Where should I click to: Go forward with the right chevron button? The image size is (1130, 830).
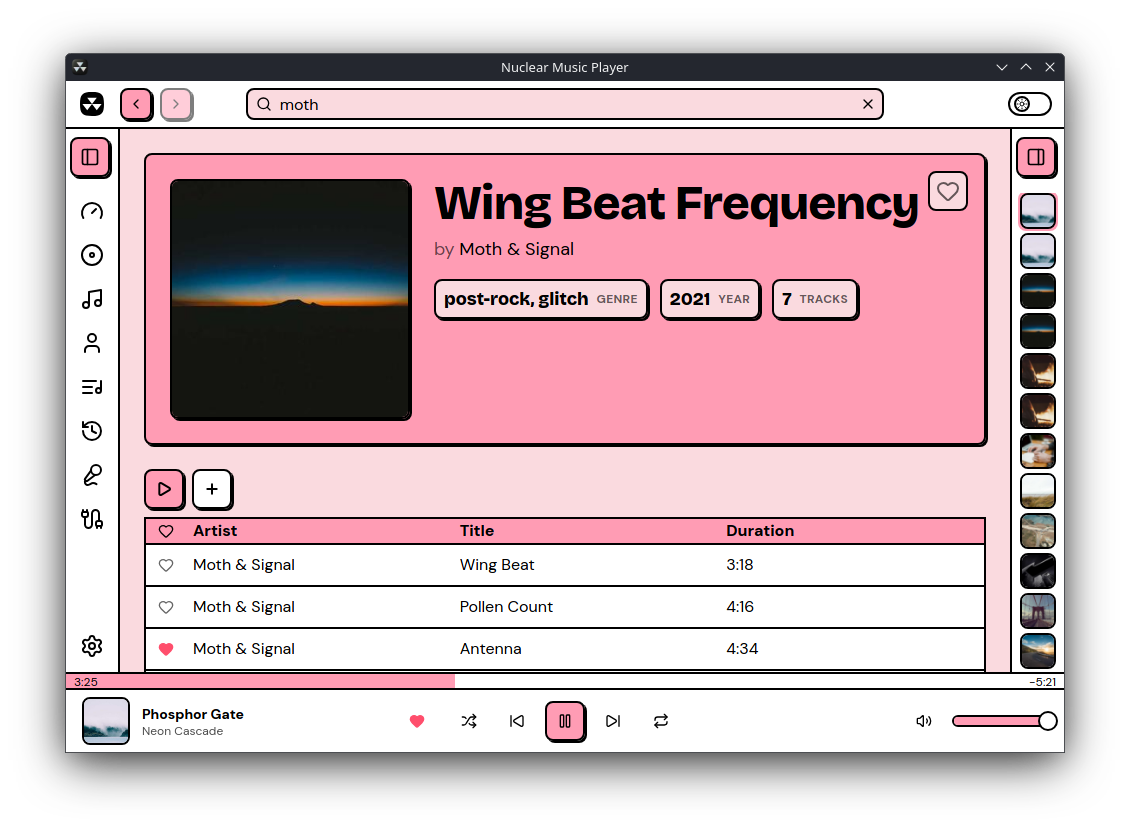[x=176, y=104]
